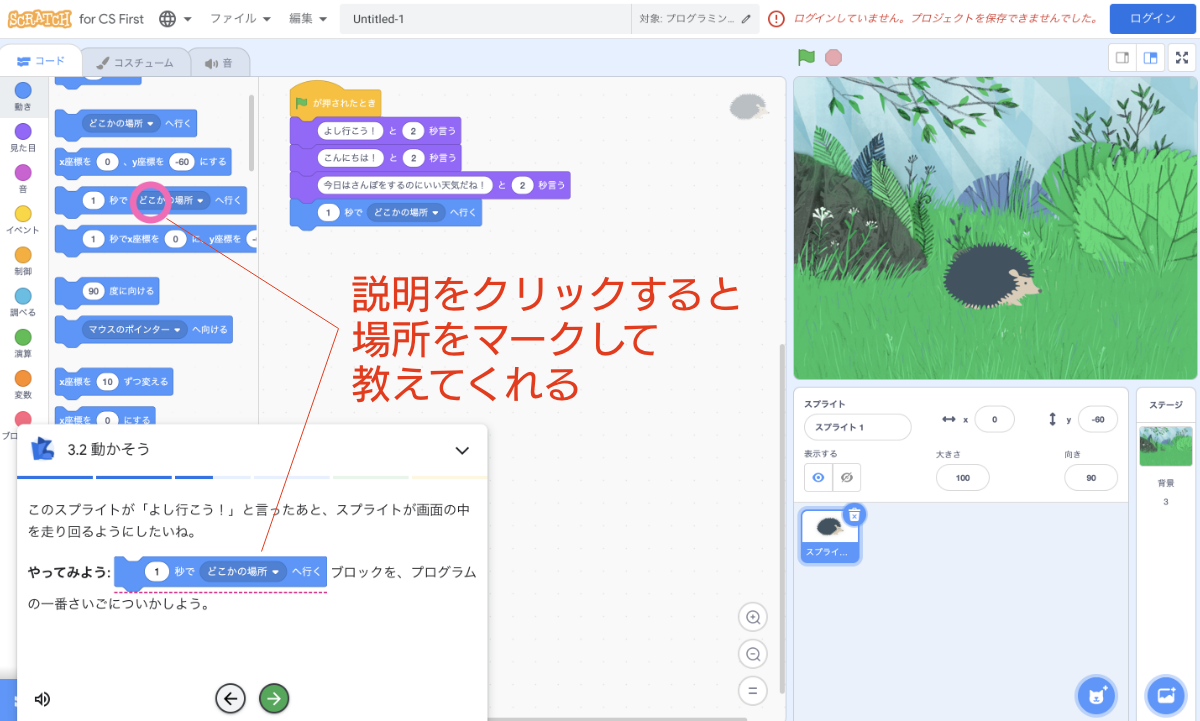Open the add sprite cat icon
The height and width of the screenshot is (721, 1200).
coord(1096,695)
